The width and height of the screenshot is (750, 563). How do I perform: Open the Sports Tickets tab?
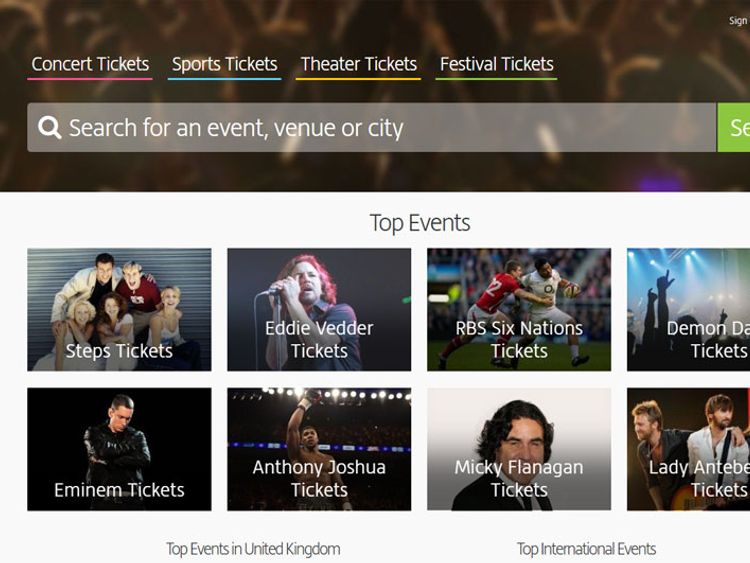[x=224, y=64]
